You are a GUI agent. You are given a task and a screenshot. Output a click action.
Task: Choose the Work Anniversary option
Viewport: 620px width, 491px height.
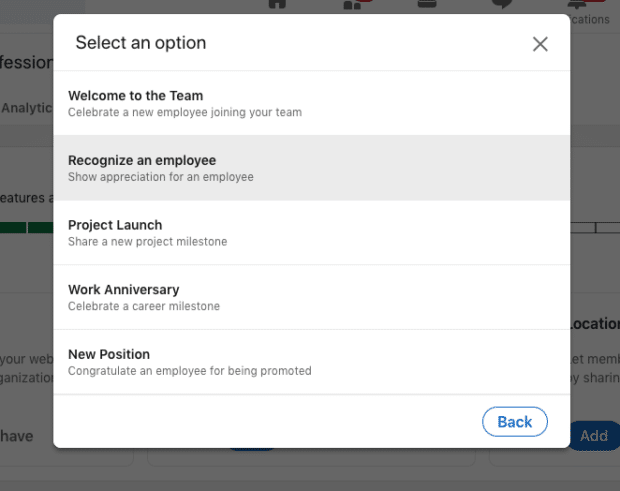[312, 297]
